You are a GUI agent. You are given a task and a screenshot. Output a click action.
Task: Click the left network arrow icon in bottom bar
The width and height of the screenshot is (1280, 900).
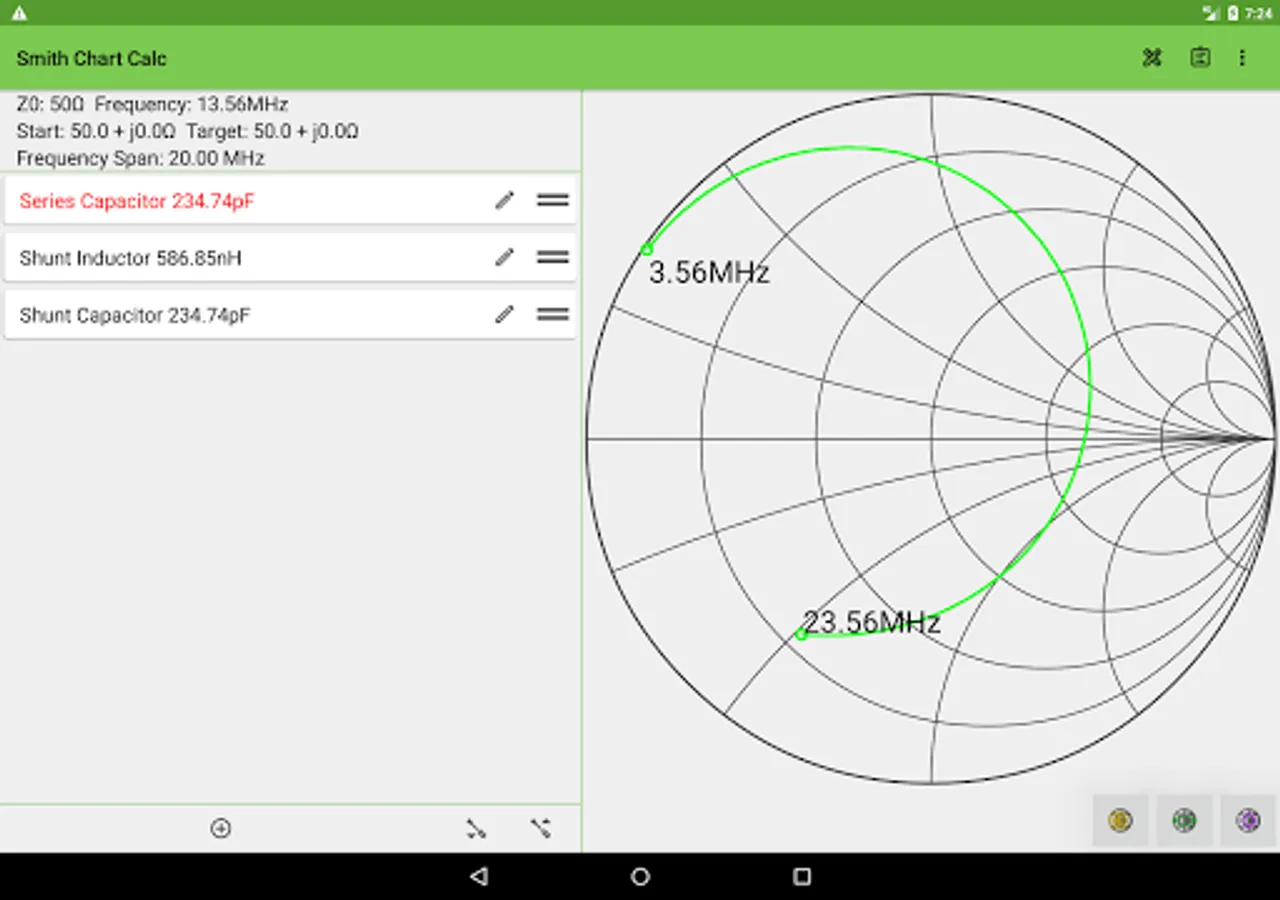point(476,828)
